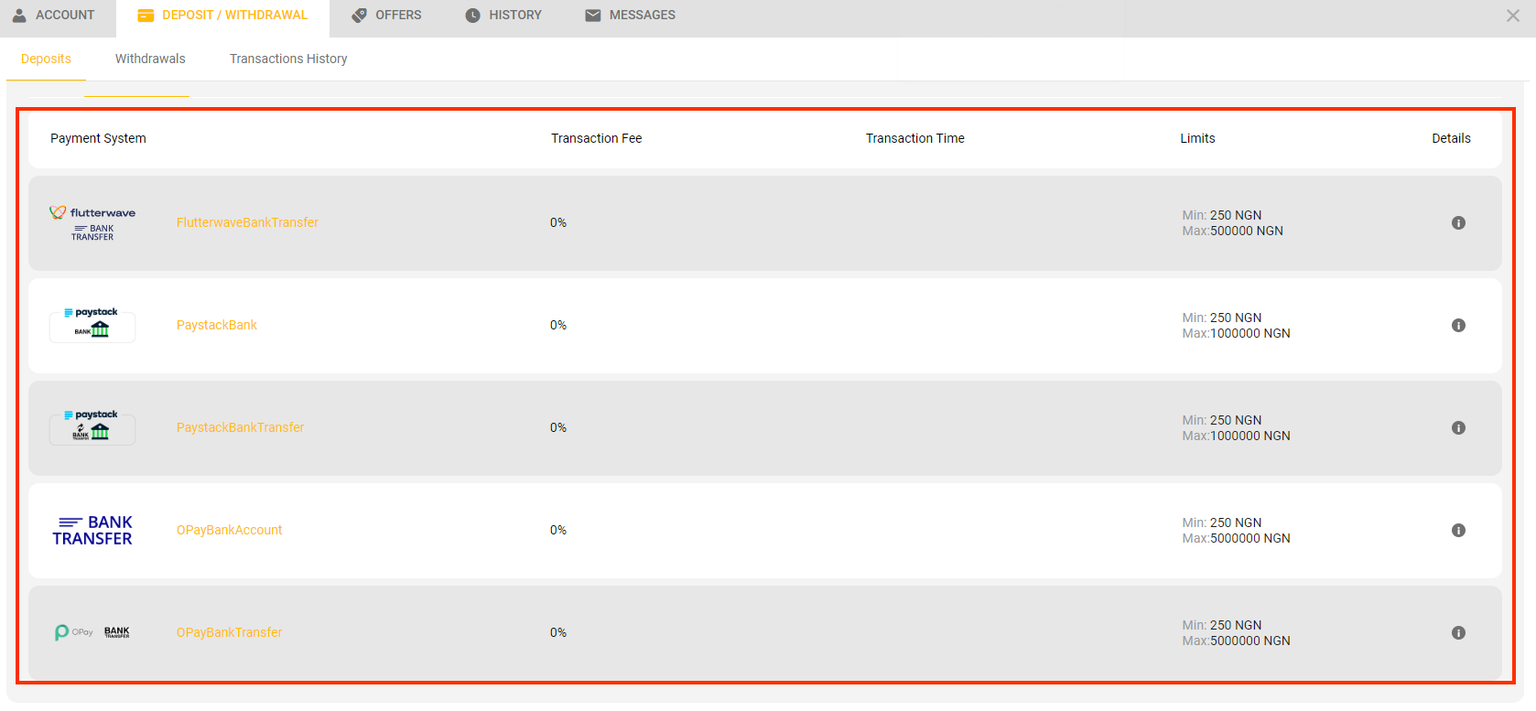
Task: Click the Messages envelope icon
Action: (x=592, y=15)
